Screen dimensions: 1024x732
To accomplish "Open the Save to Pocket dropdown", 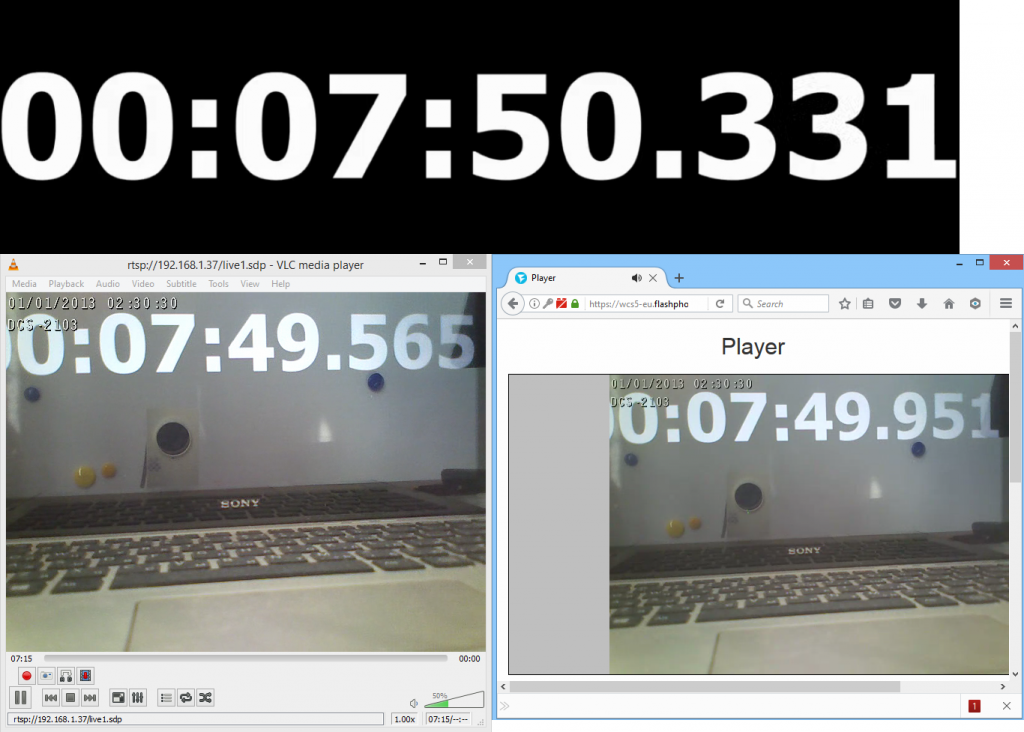I will [x=893, y=303].
